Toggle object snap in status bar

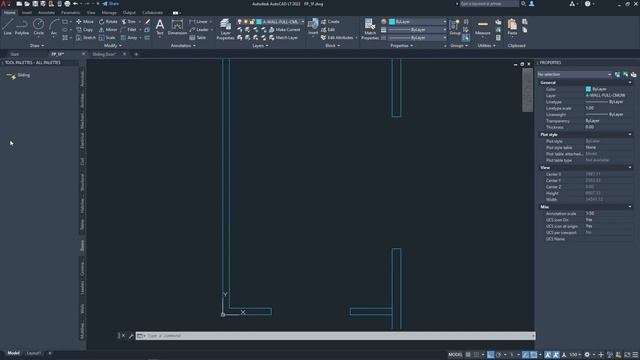(533, 355)
